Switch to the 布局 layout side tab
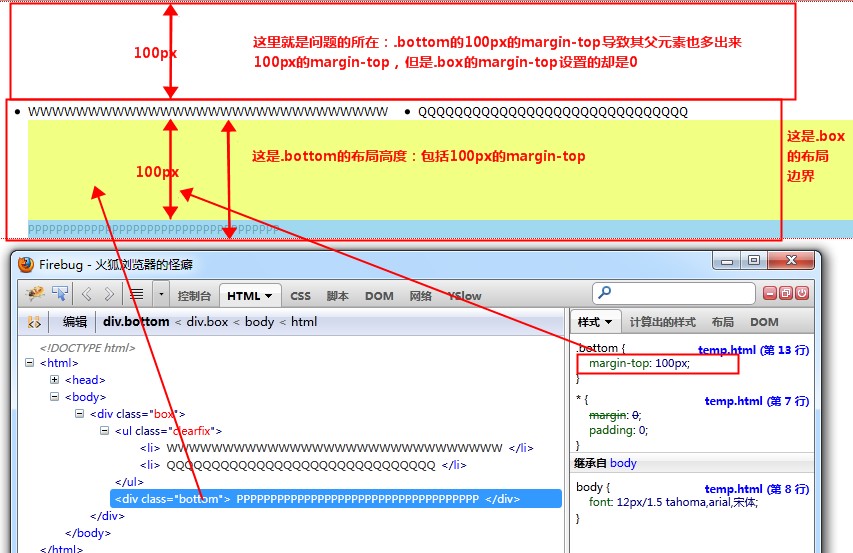The width and height of the screenshot is (853, 553). coord(722,322)
